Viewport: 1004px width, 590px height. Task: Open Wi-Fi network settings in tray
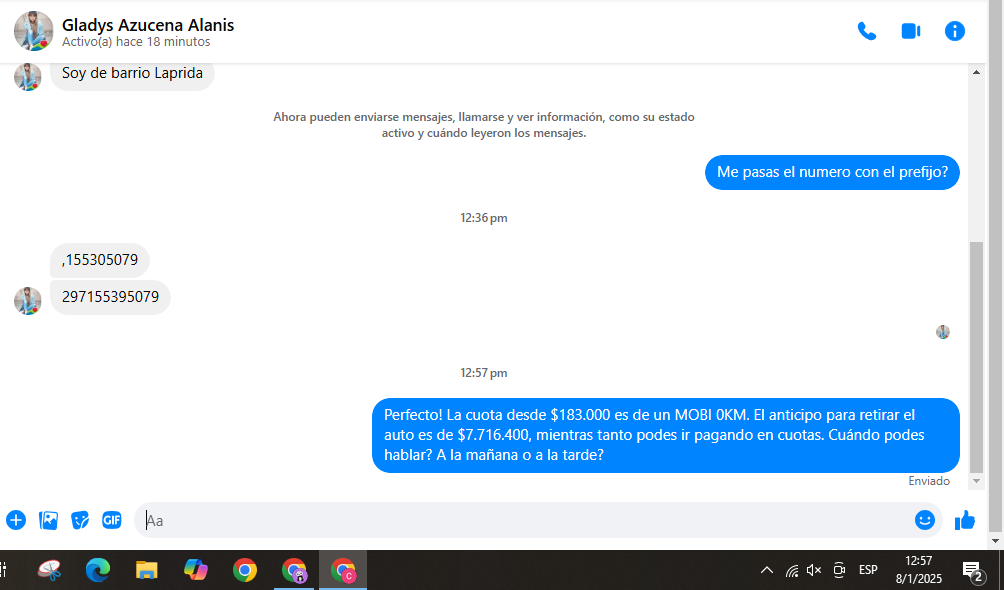(x=792, y=570)
